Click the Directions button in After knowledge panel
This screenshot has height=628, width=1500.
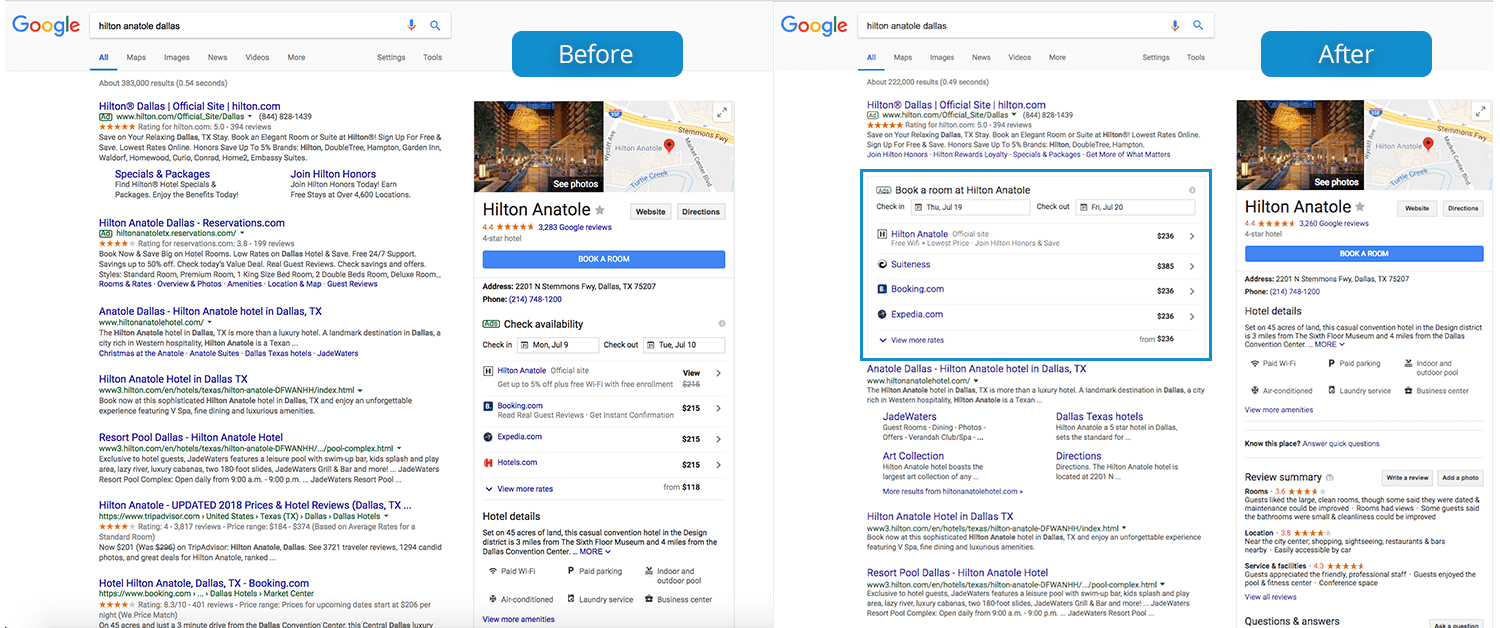click(1463, 209)
